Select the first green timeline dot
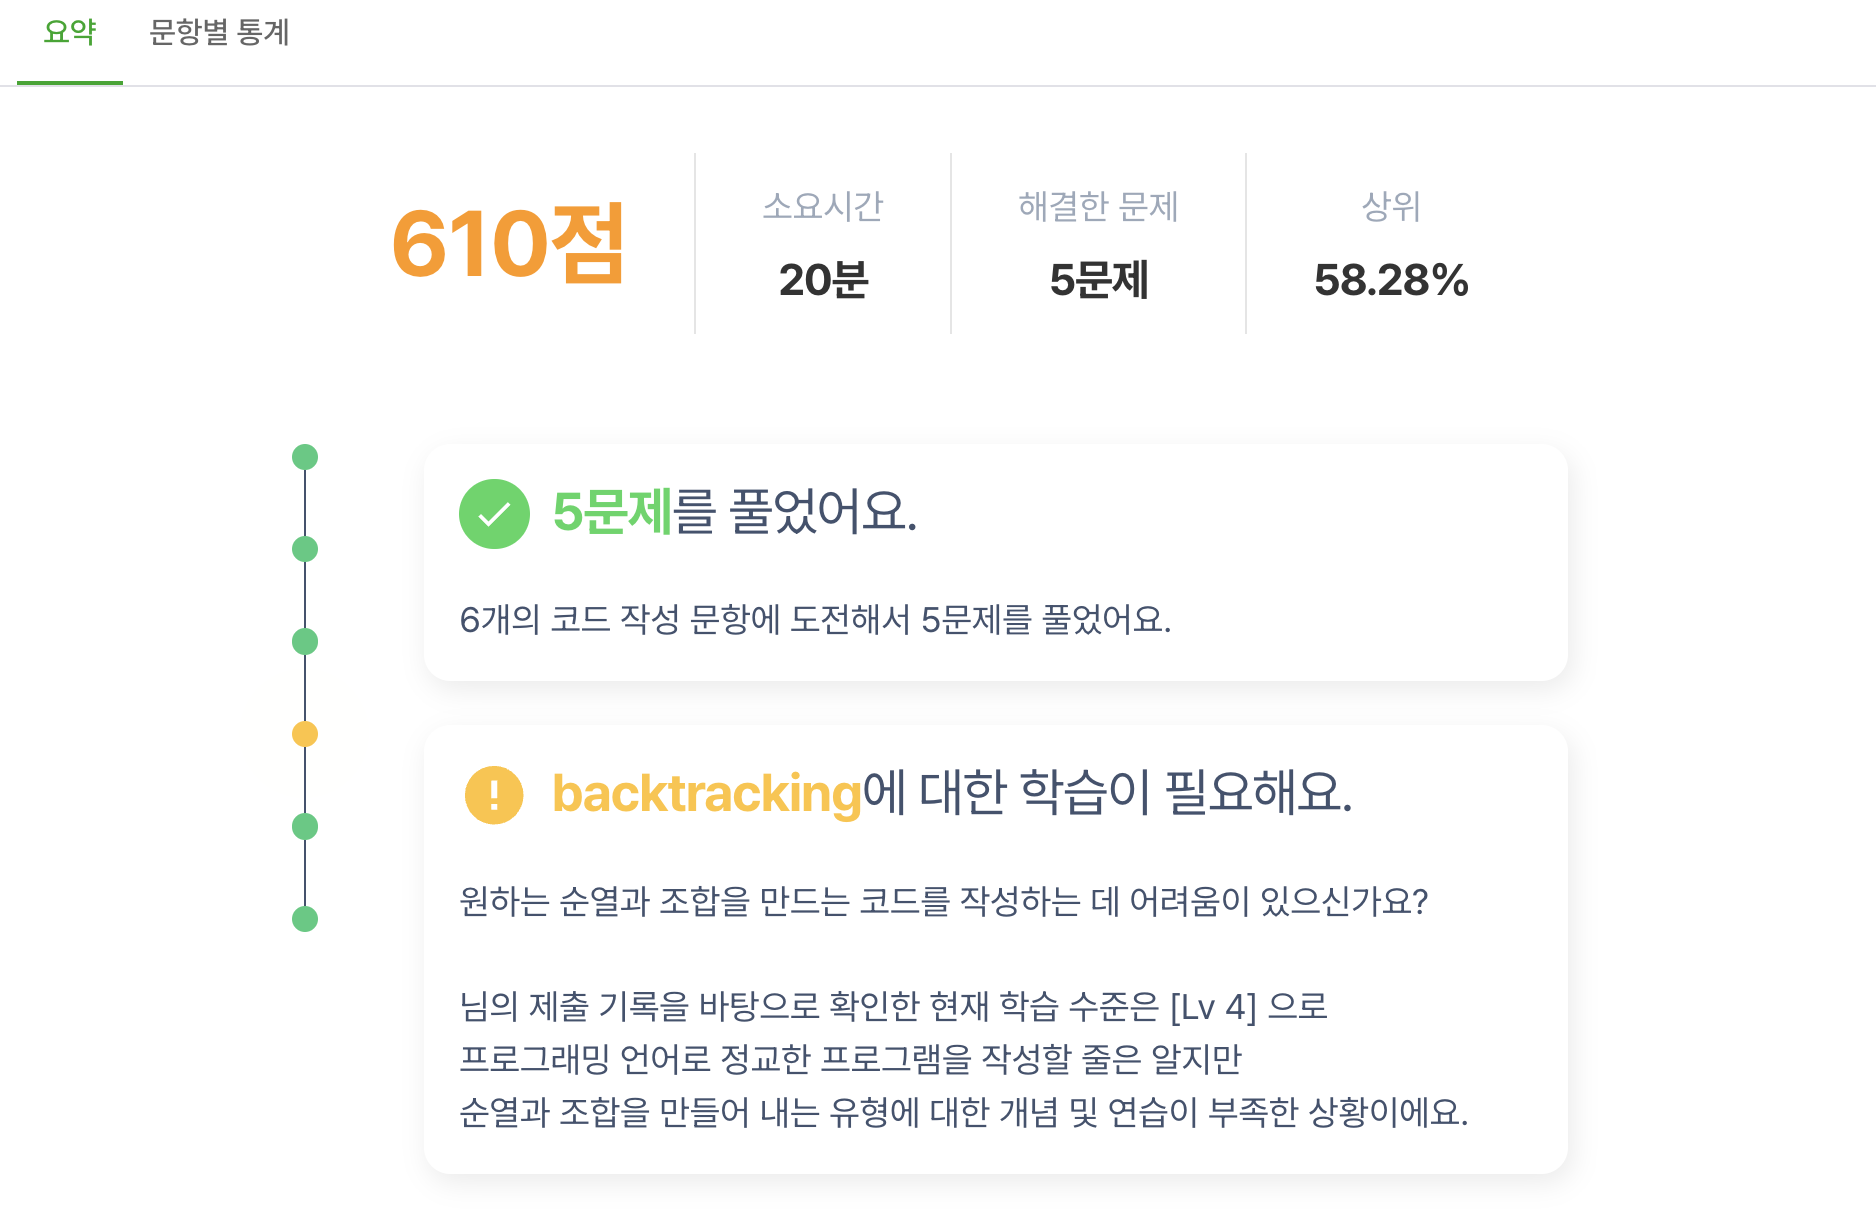Viewport: 1876px width, 1216px height. point(305,457)
